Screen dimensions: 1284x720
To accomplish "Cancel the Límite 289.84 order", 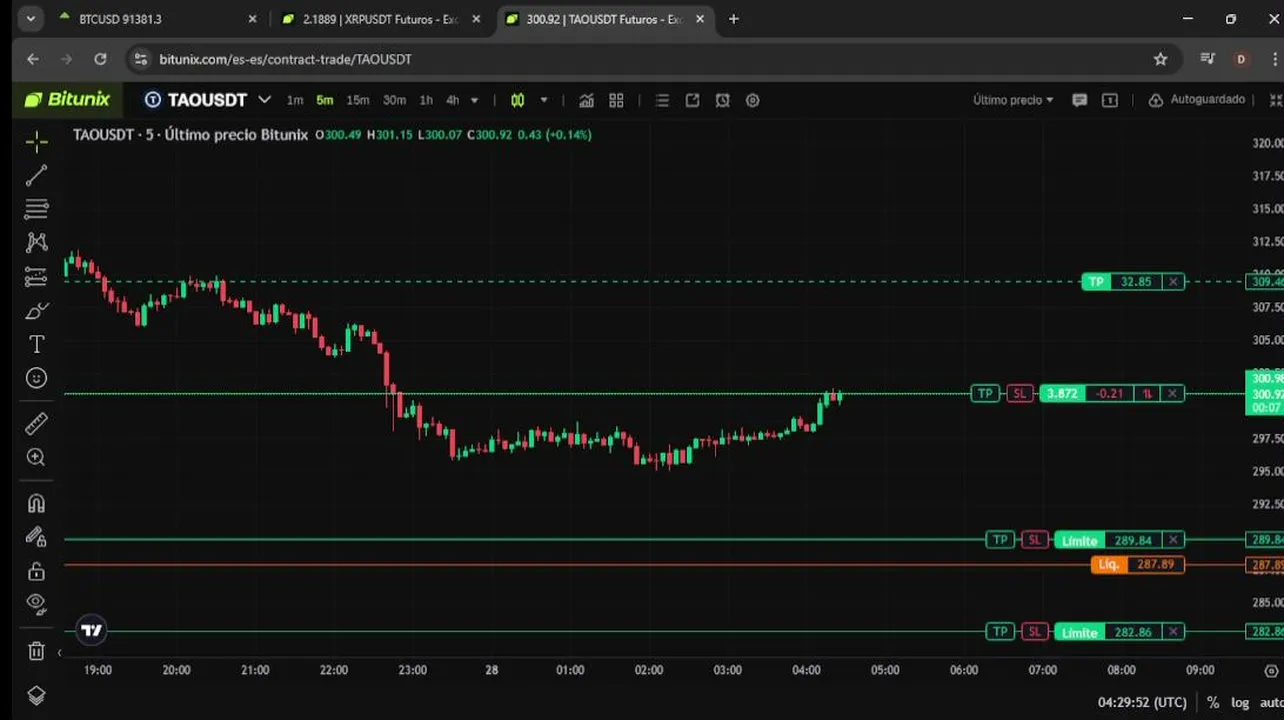I will pos(1173,540).
